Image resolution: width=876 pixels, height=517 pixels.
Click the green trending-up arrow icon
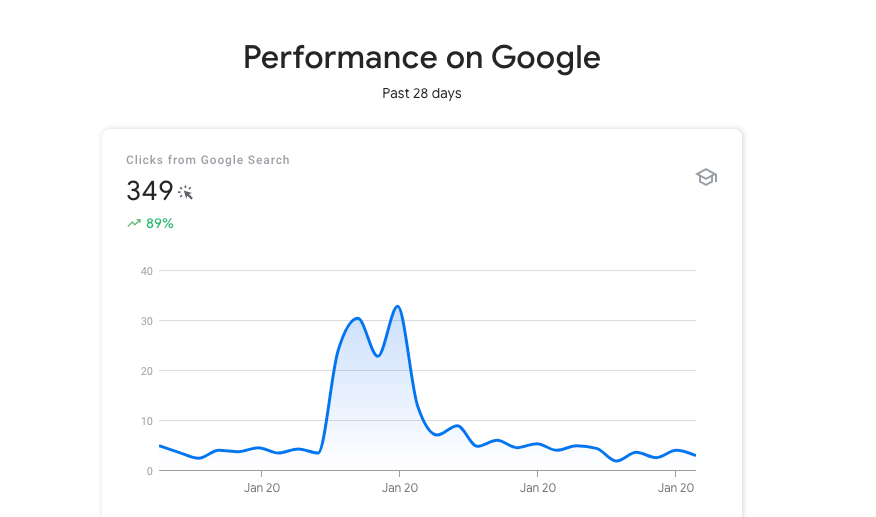(x=134, y=224)
